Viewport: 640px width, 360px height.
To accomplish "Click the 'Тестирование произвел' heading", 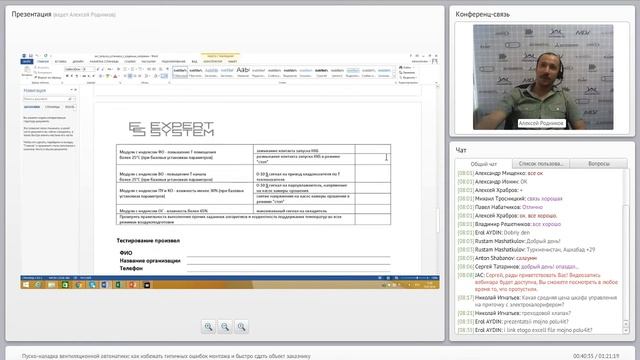I will tap(148, 241).
